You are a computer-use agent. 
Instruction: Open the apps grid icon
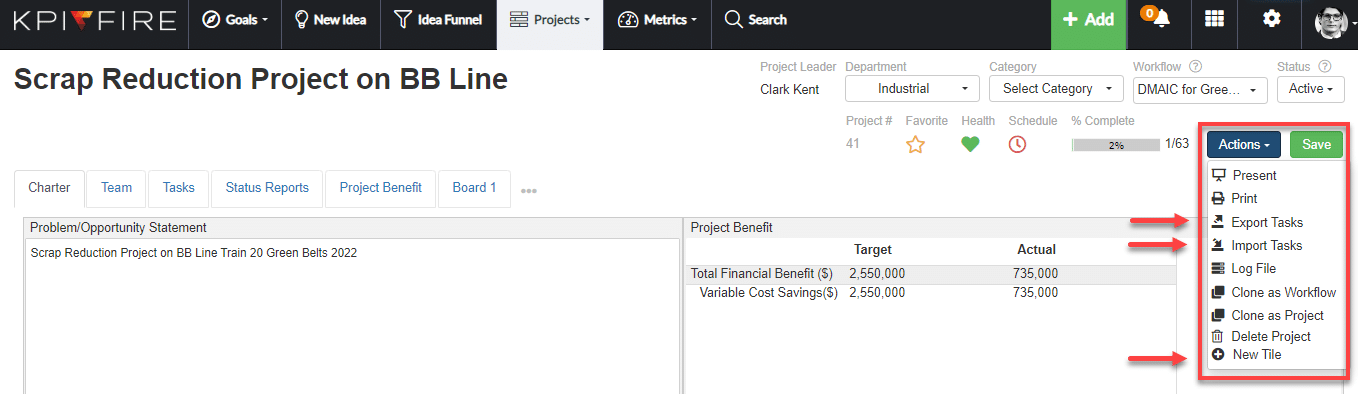click(1215, 19)
